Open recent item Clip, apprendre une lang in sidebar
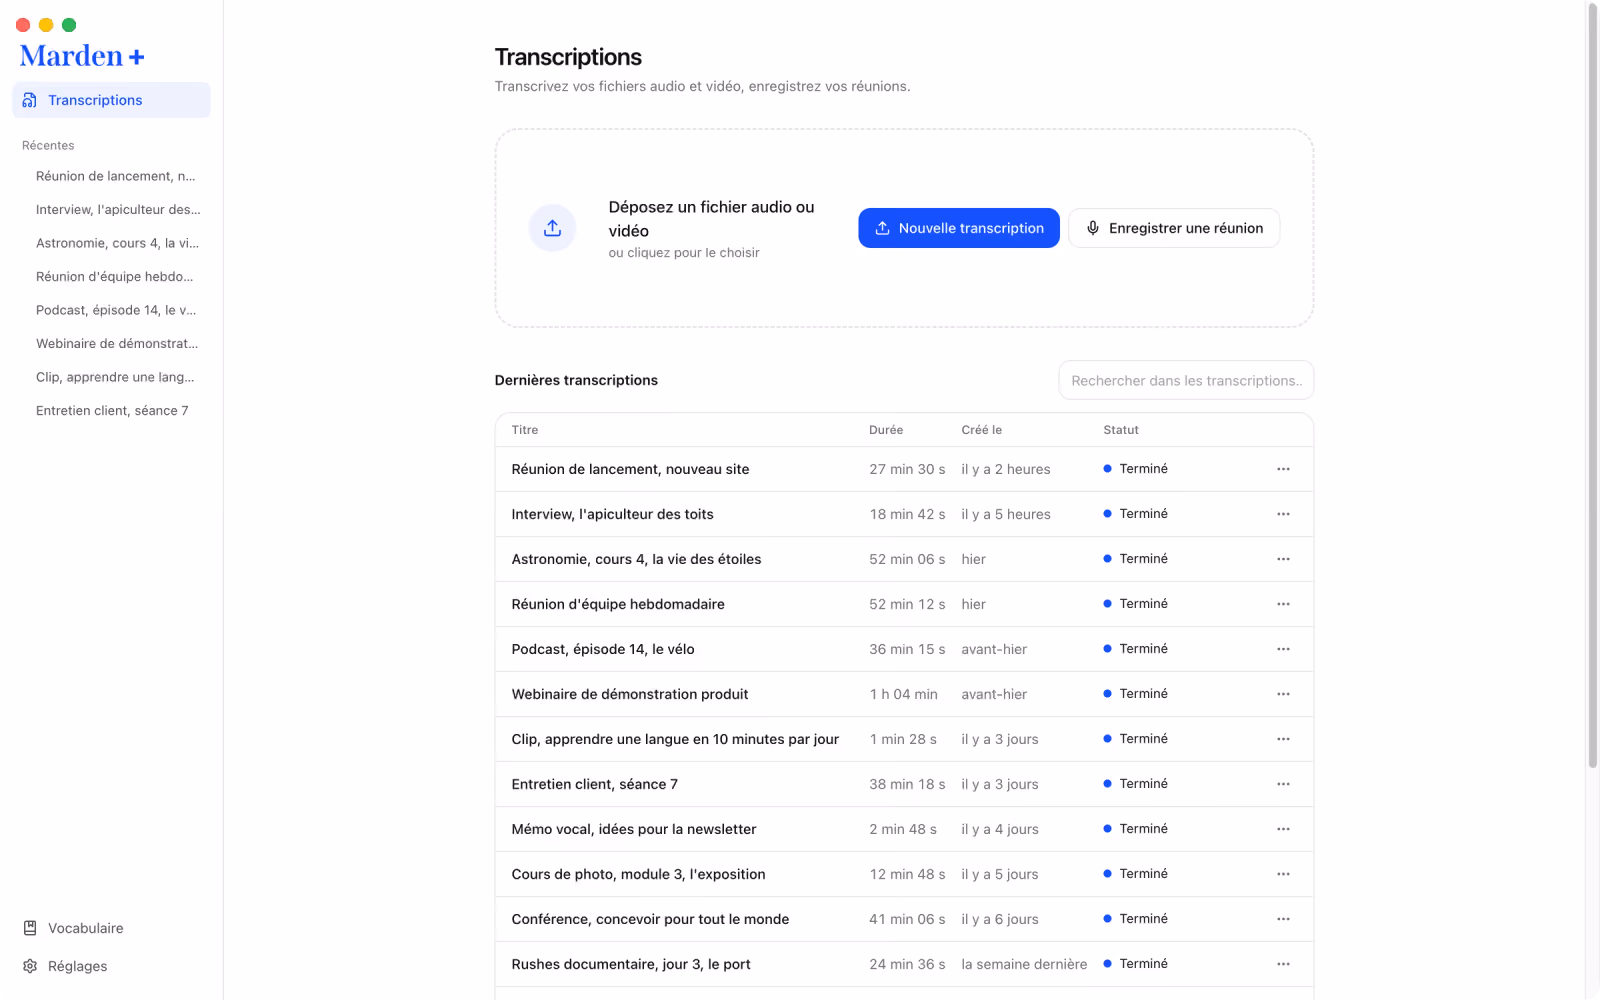The width and height of the screenshot is (1600, 1000). click(x=116, y=377)
